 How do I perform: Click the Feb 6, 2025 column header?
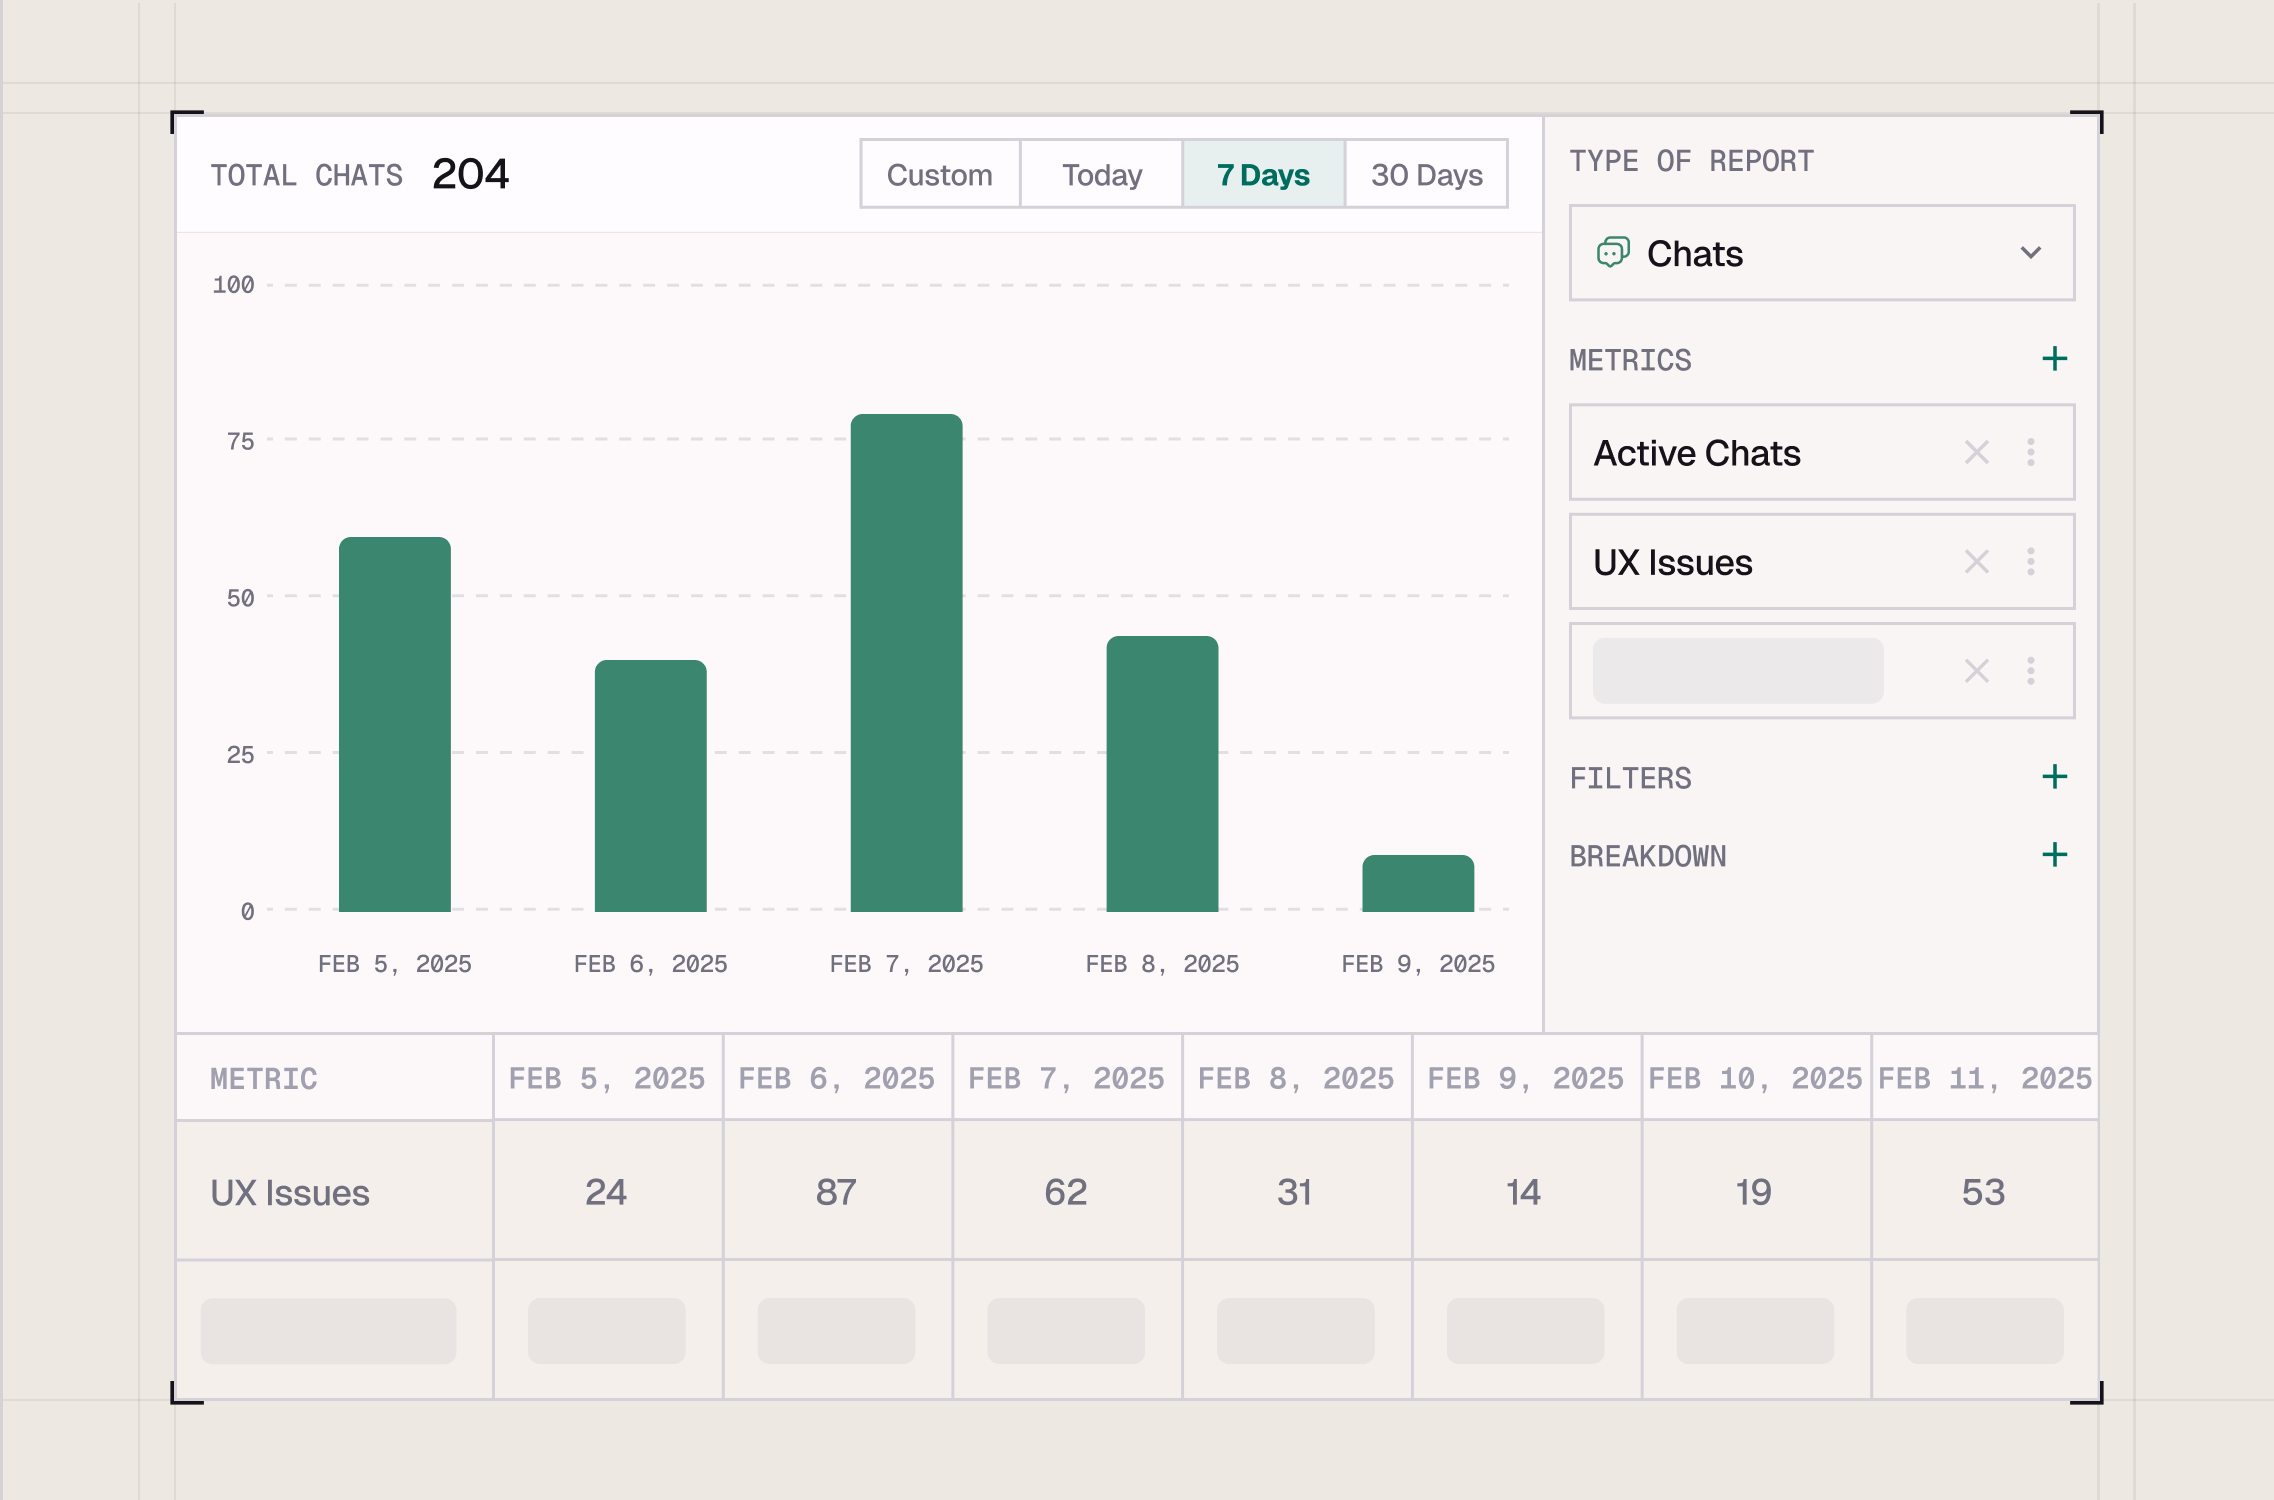[836, 1078]
